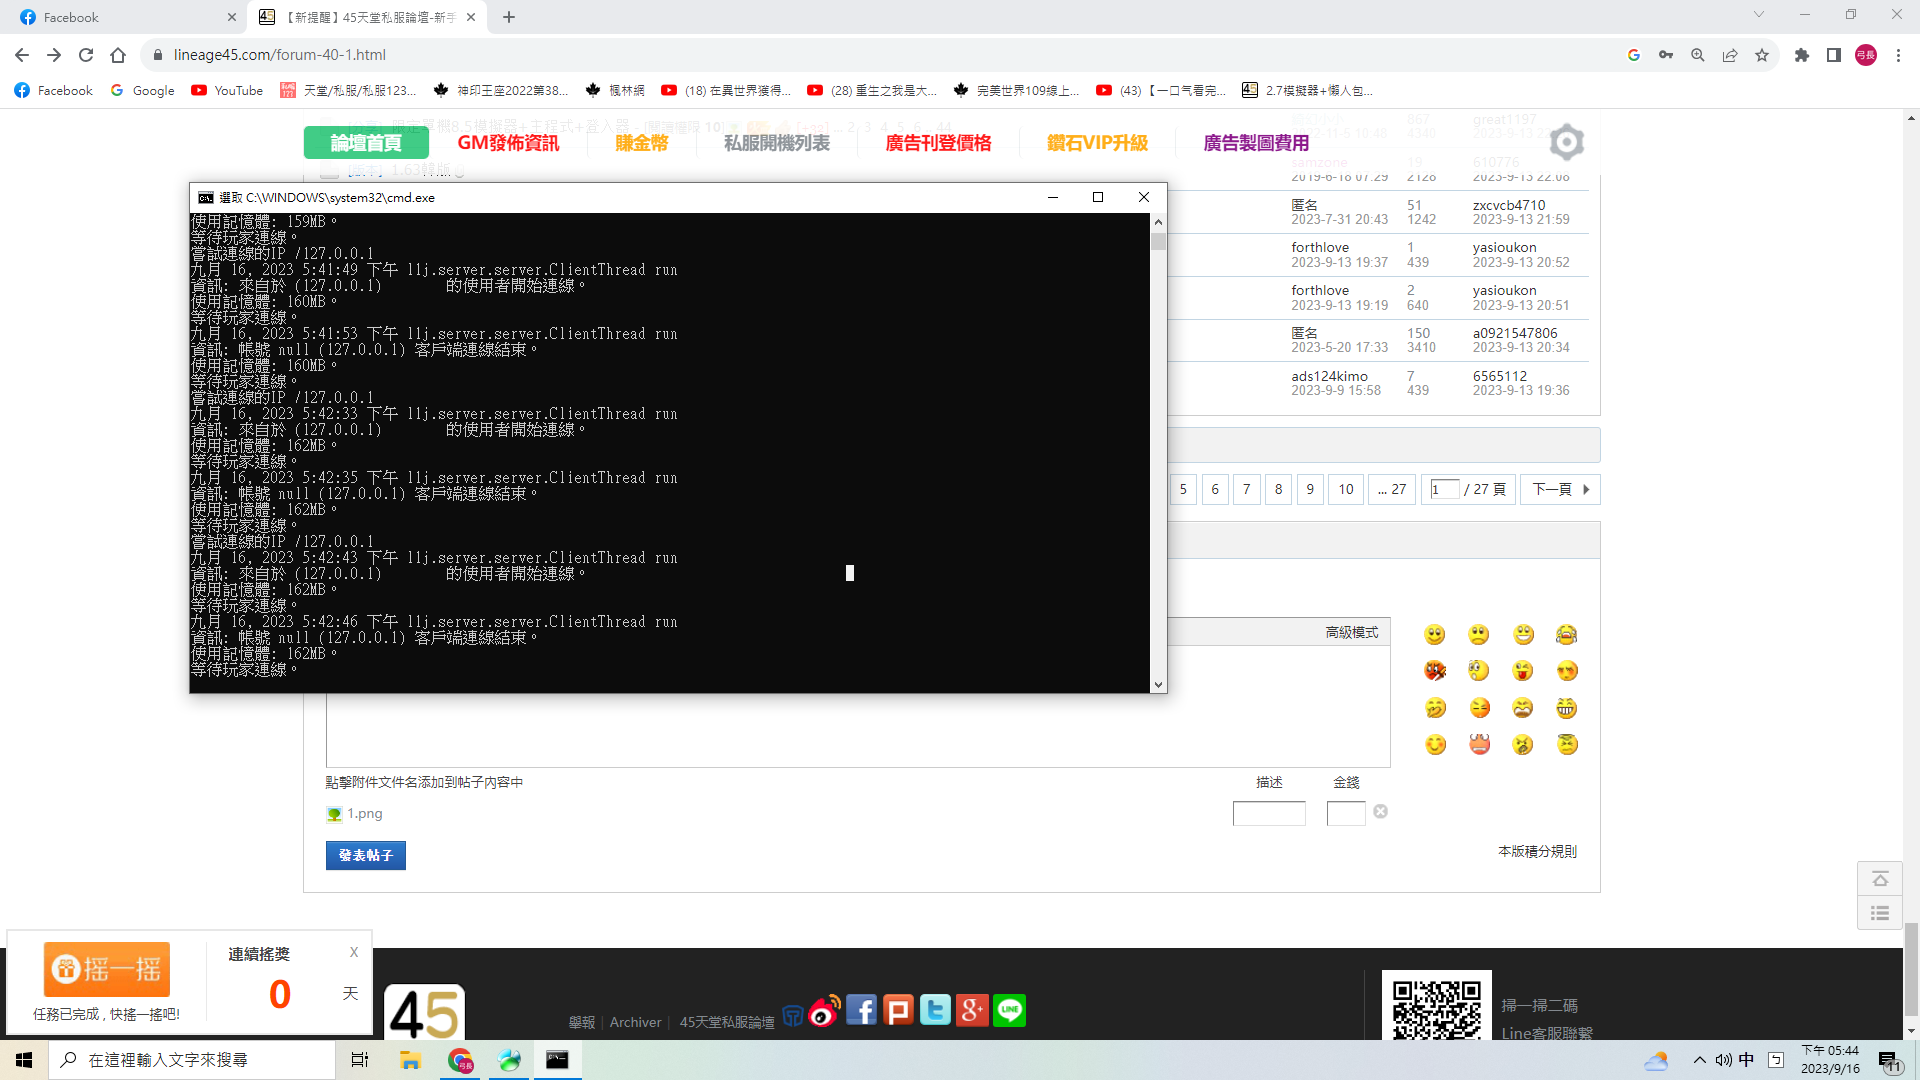
Task: Insert the first smiley emoticon
Action: (x=1435, y=635)
